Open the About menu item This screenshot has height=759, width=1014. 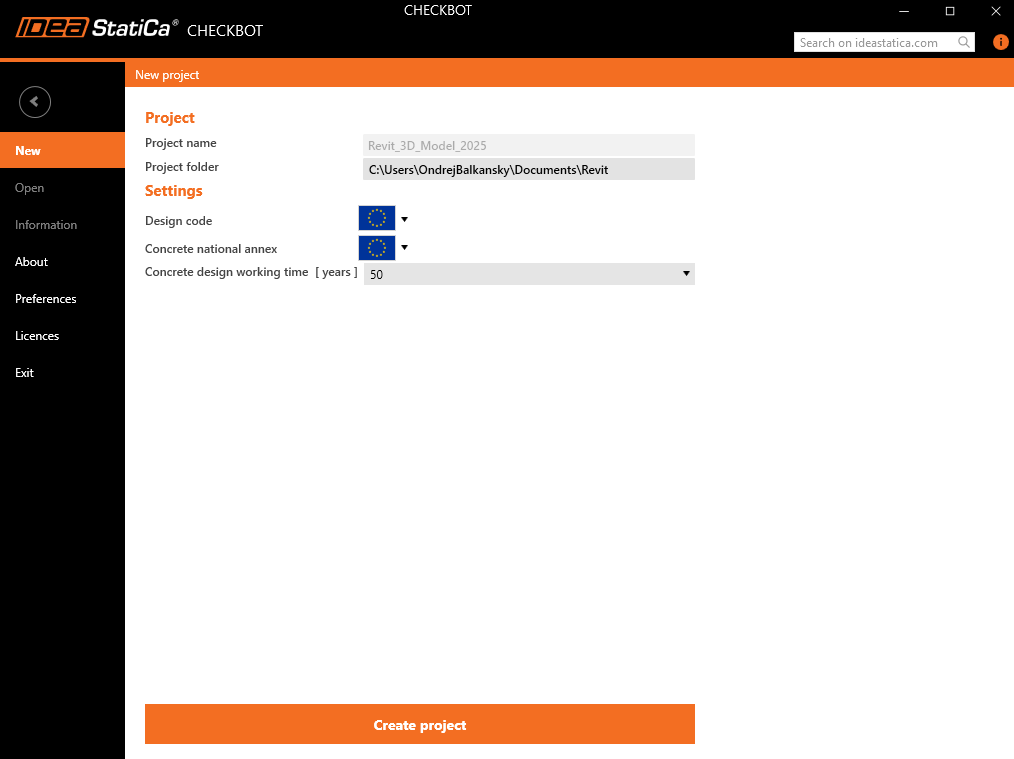tap(62, 262)
